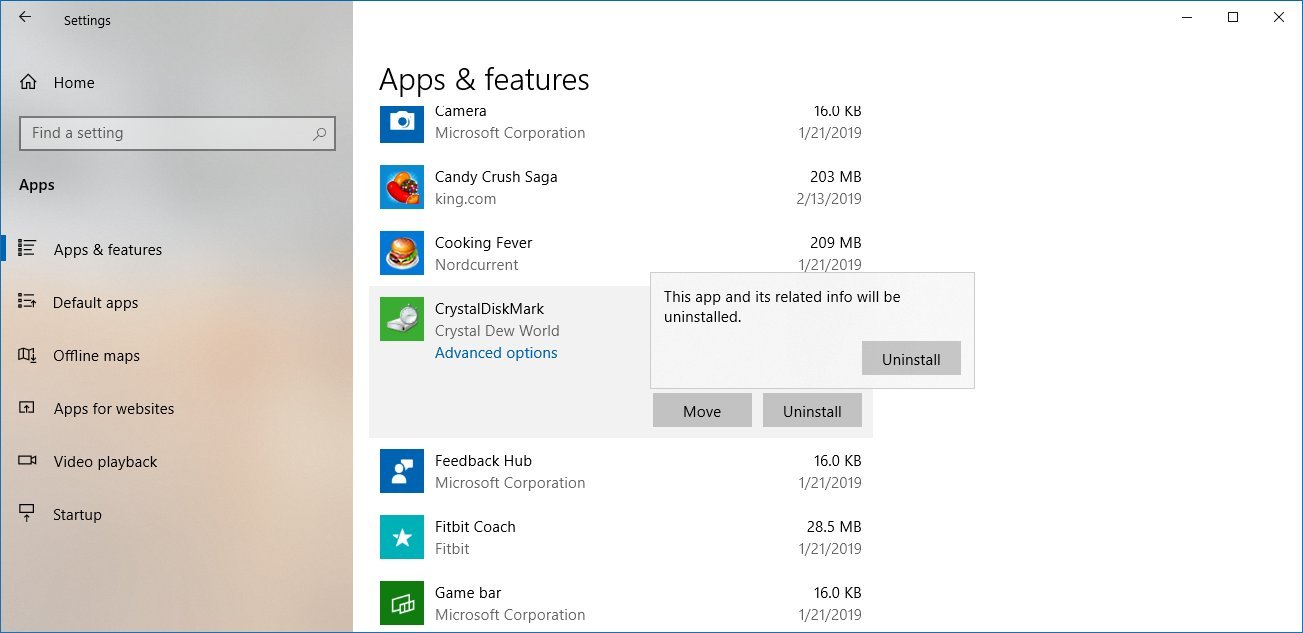Open Startup settings
The width and height of the screenshot is (1303, 633).
click(77, 514)
